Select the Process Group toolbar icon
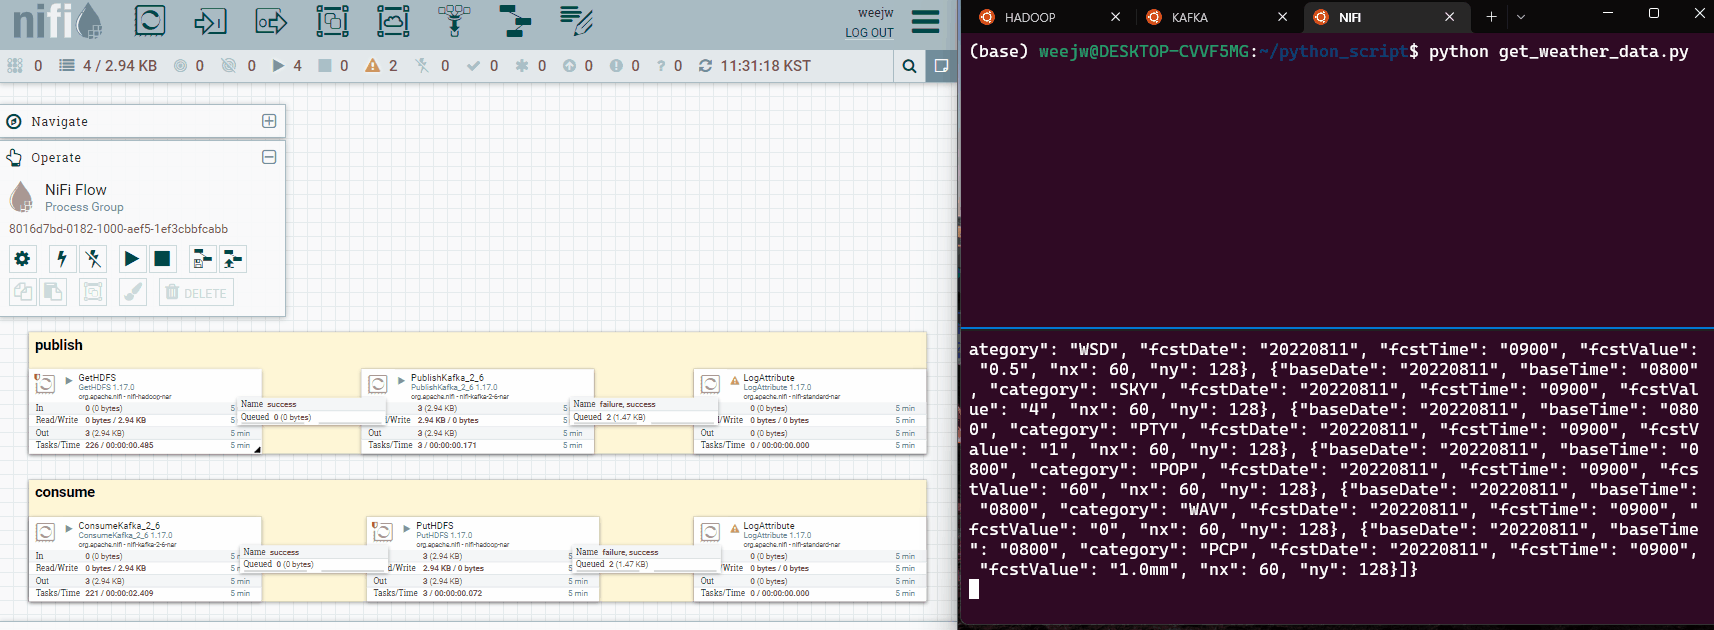This screenshot has width=1714, height=630. pyautogui.click(x=332, y=21)
